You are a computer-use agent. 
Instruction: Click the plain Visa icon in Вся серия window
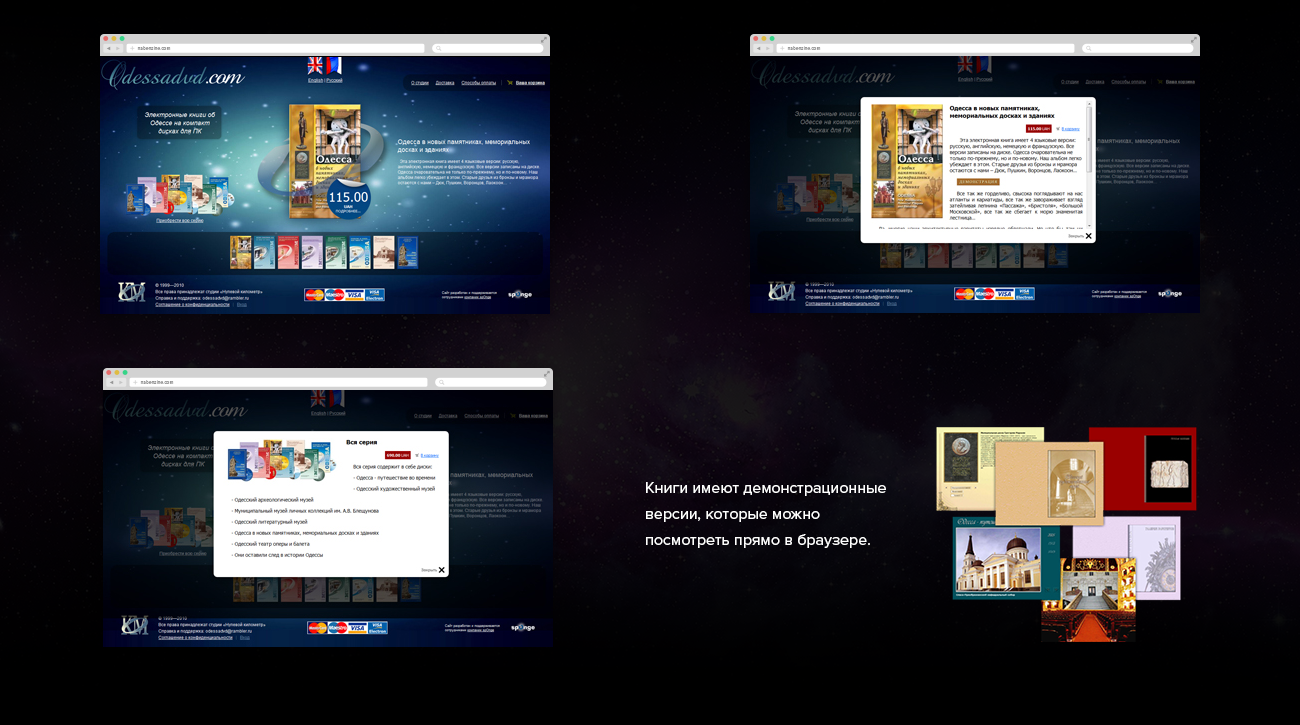(358, 628)
